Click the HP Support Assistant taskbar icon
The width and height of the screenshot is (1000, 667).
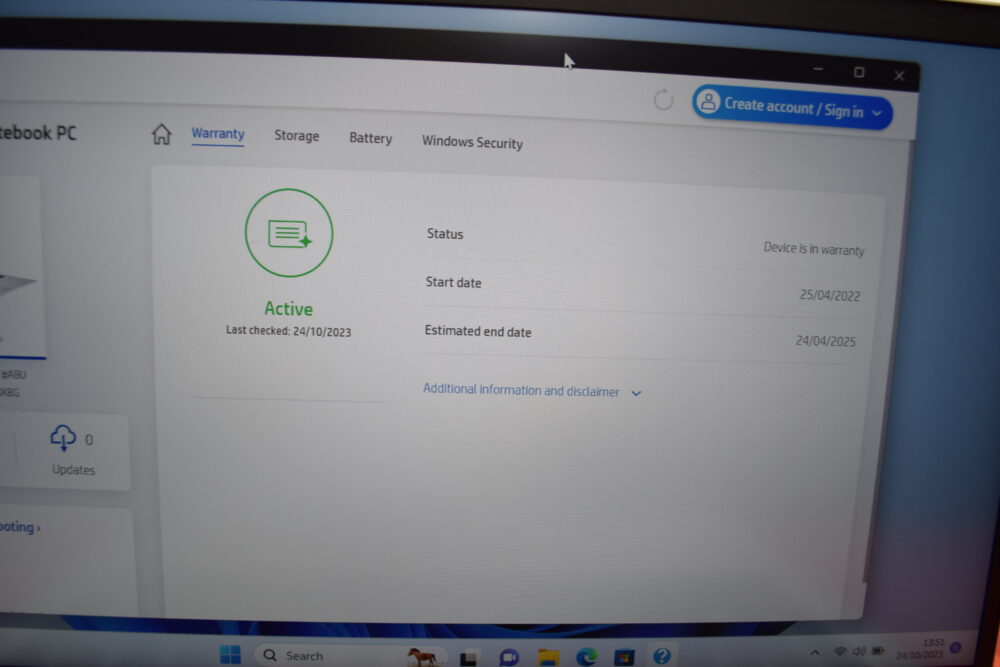(662, 655)
